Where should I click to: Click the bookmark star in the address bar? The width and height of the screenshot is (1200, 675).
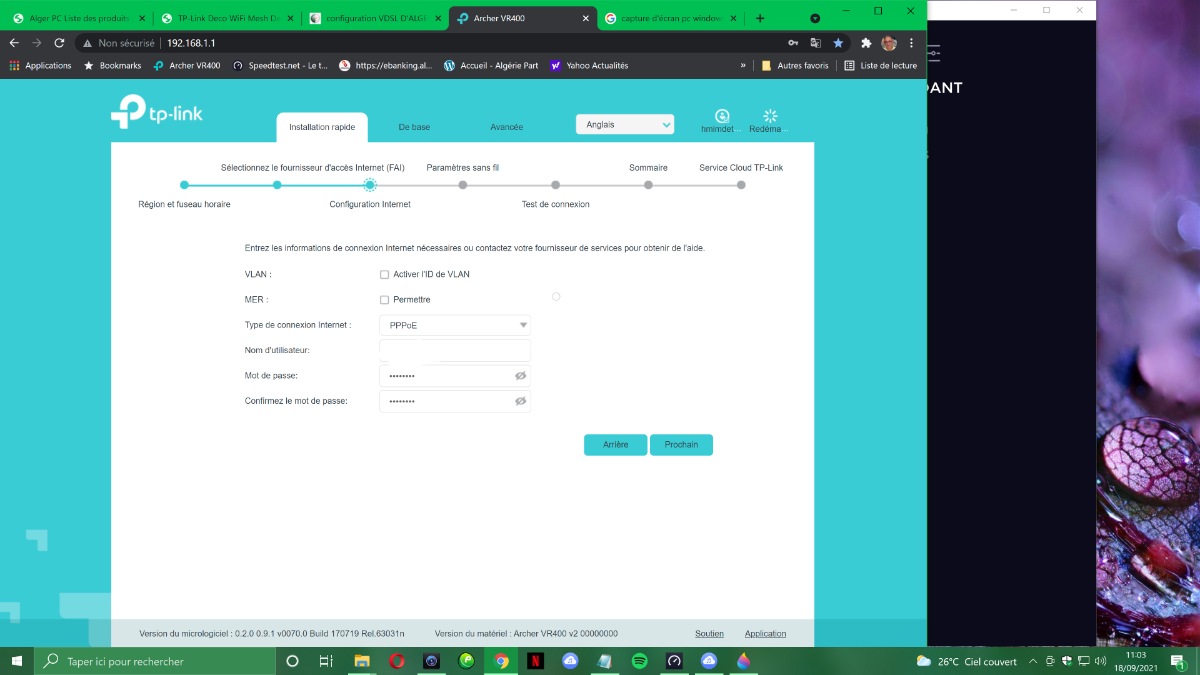click(x=838, y=43)
